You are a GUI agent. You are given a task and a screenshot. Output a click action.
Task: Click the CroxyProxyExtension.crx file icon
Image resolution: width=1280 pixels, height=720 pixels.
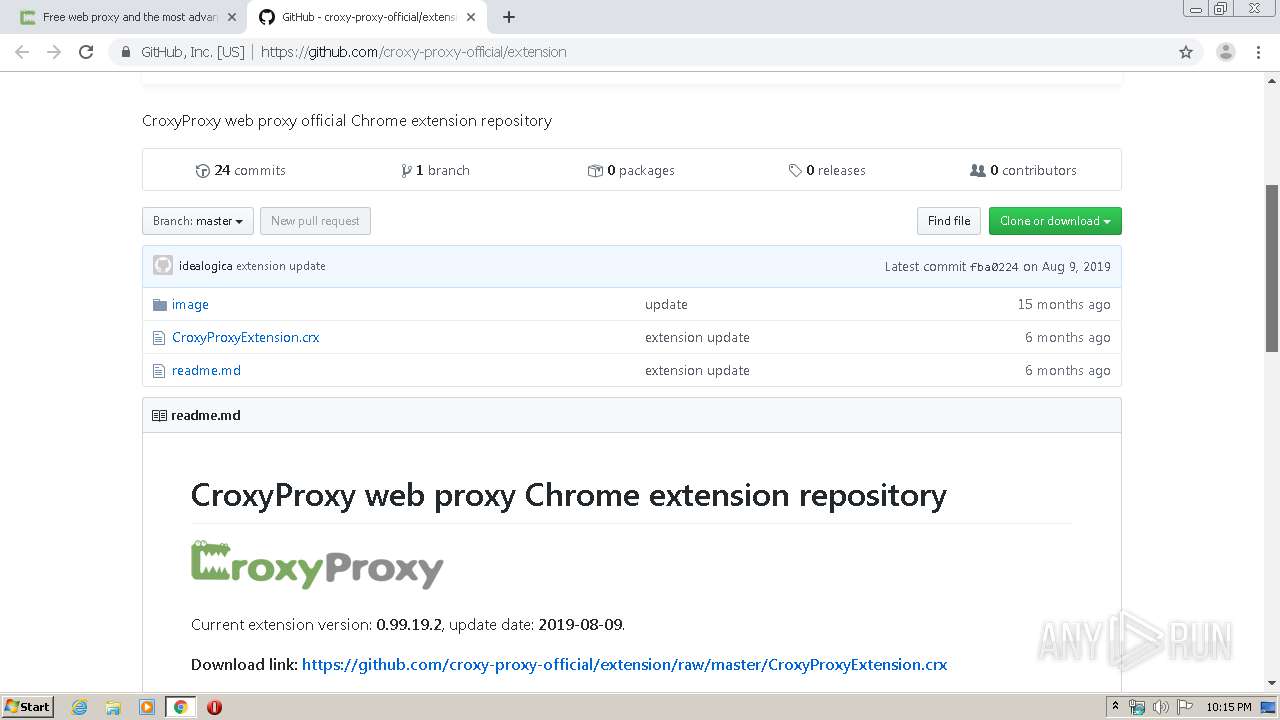tap(159, 338)
